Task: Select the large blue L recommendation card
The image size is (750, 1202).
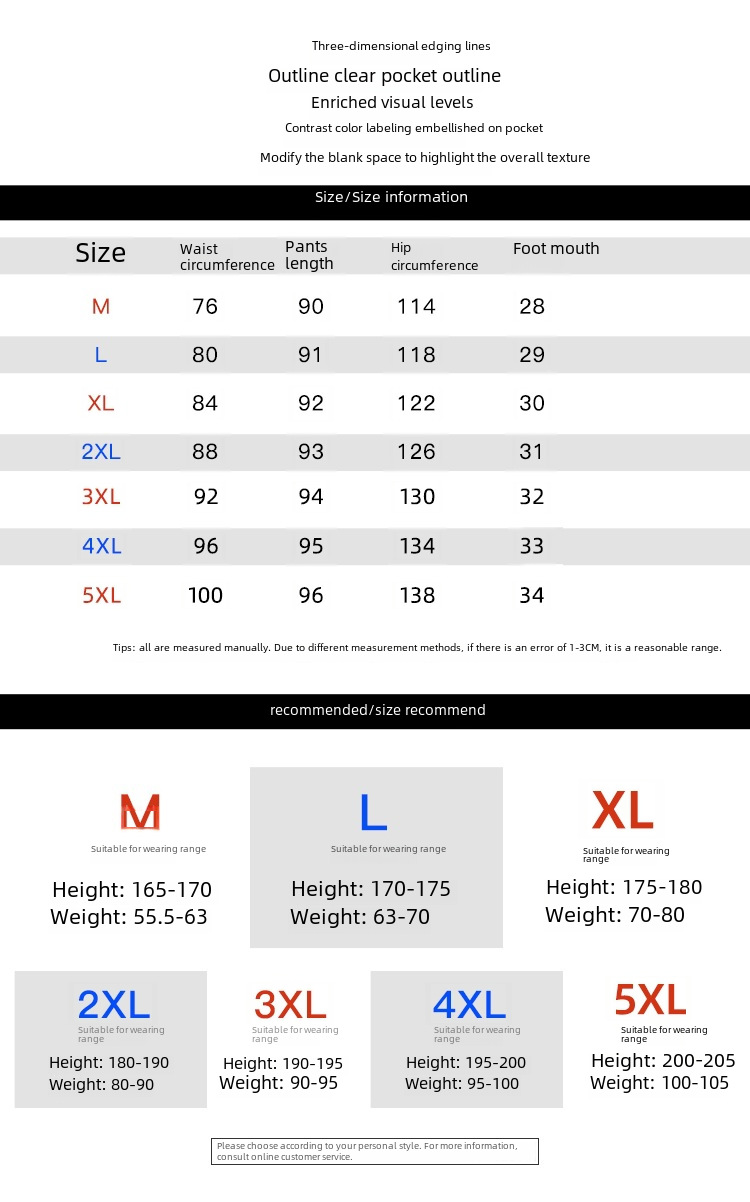Action: pos(376,857)
